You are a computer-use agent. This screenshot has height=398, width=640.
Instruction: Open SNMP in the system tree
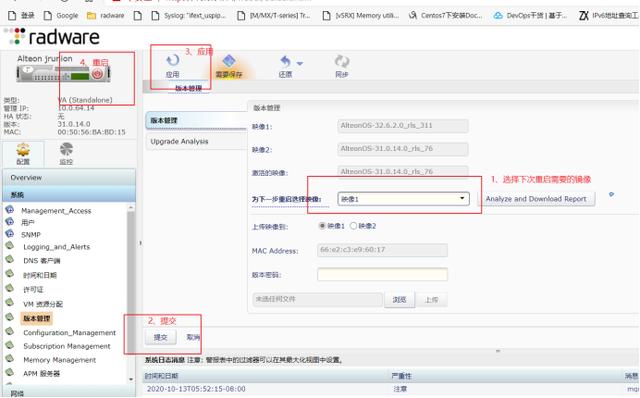pos(31,235)
